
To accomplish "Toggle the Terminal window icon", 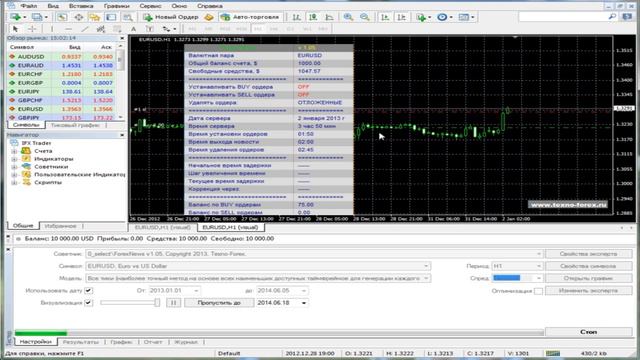I will (111, 17).
